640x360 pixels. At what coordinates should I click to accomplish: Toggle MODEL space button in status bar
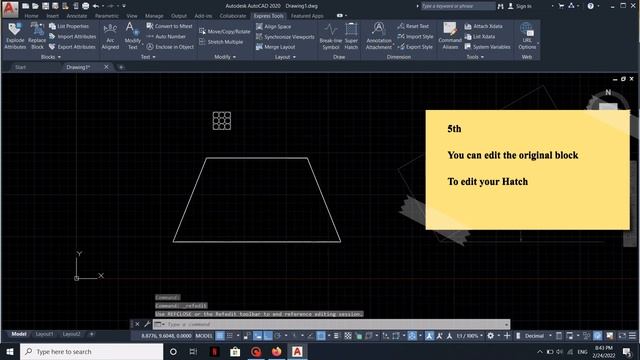tap(204, 336)
